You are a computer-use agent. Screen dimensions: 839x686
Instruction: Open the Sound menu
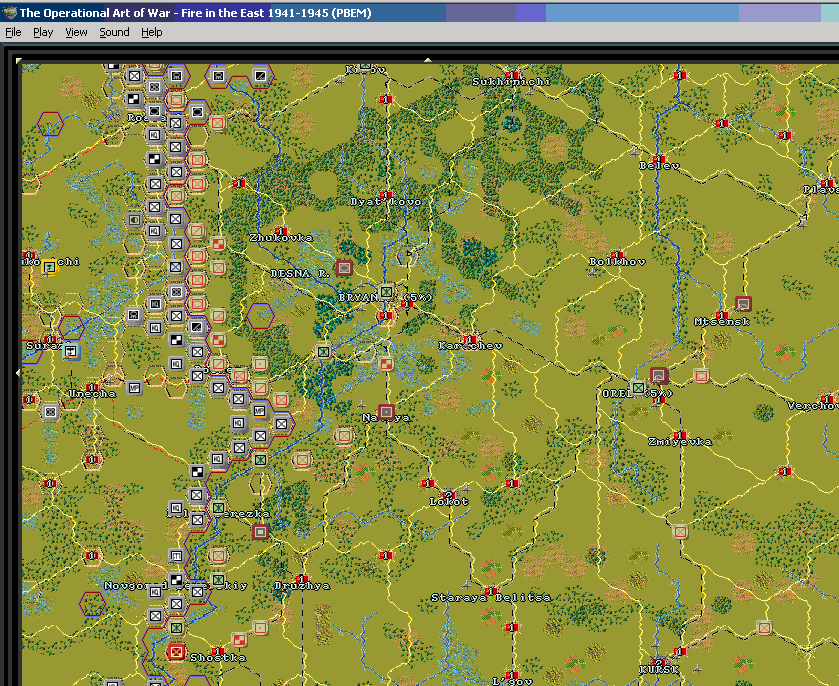[114, 32]
